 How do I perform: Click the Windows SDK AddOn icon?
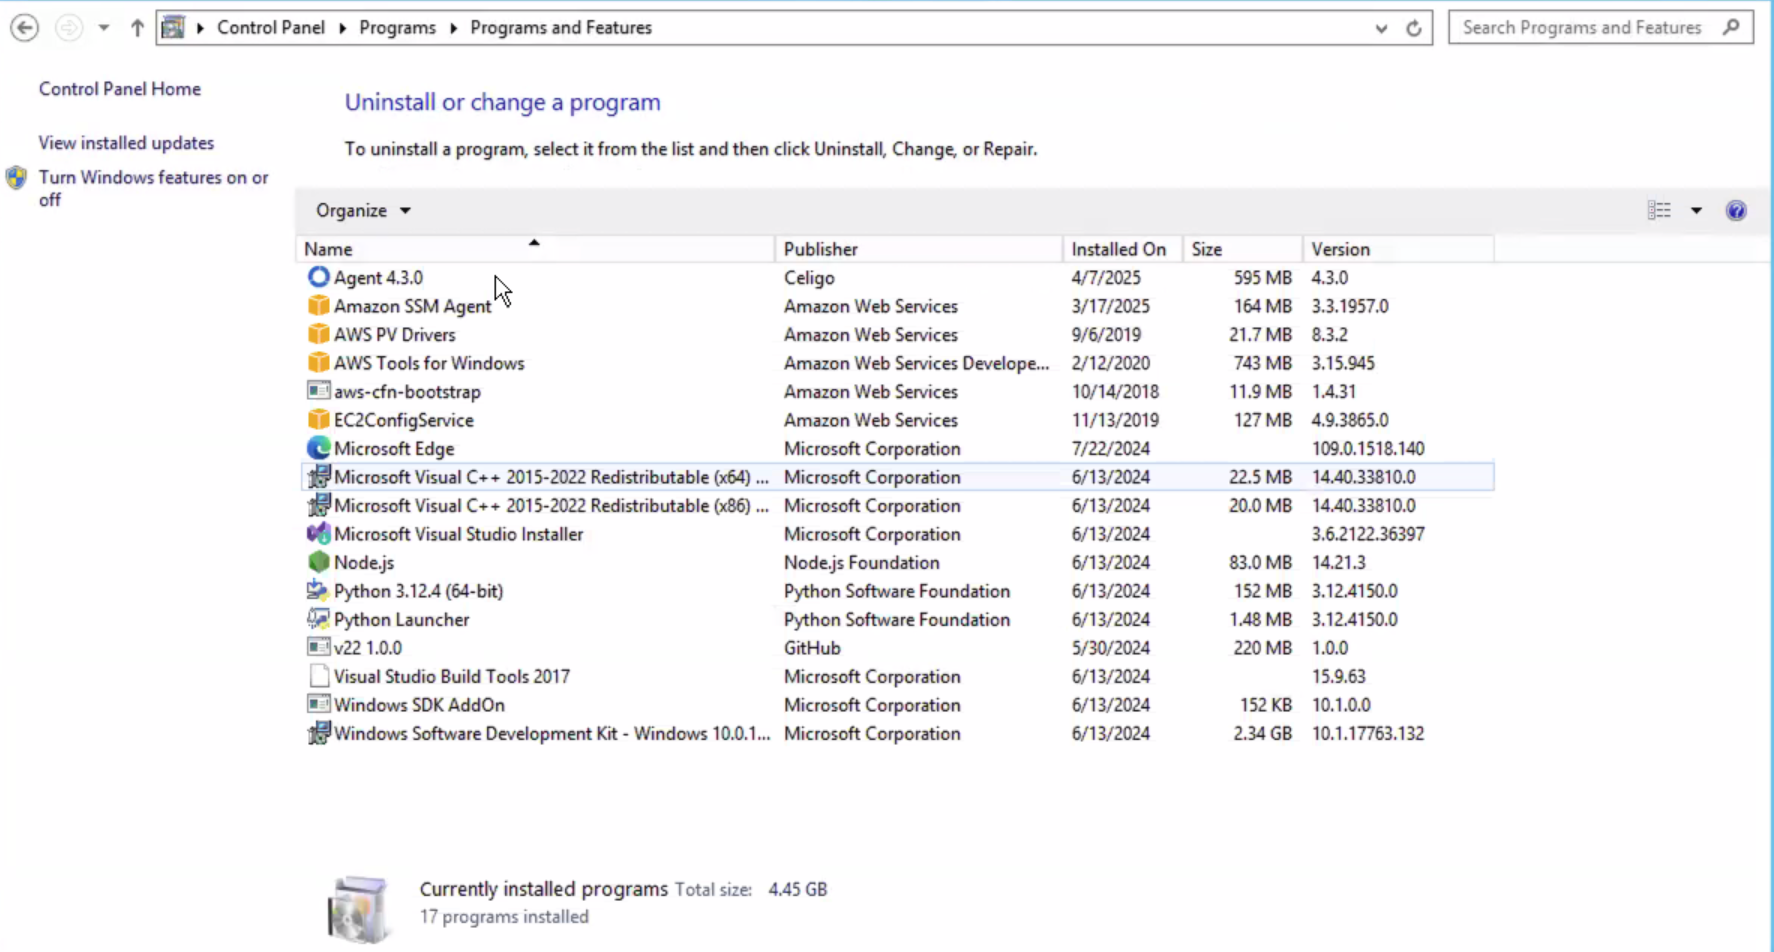click(x=318, y=705)
